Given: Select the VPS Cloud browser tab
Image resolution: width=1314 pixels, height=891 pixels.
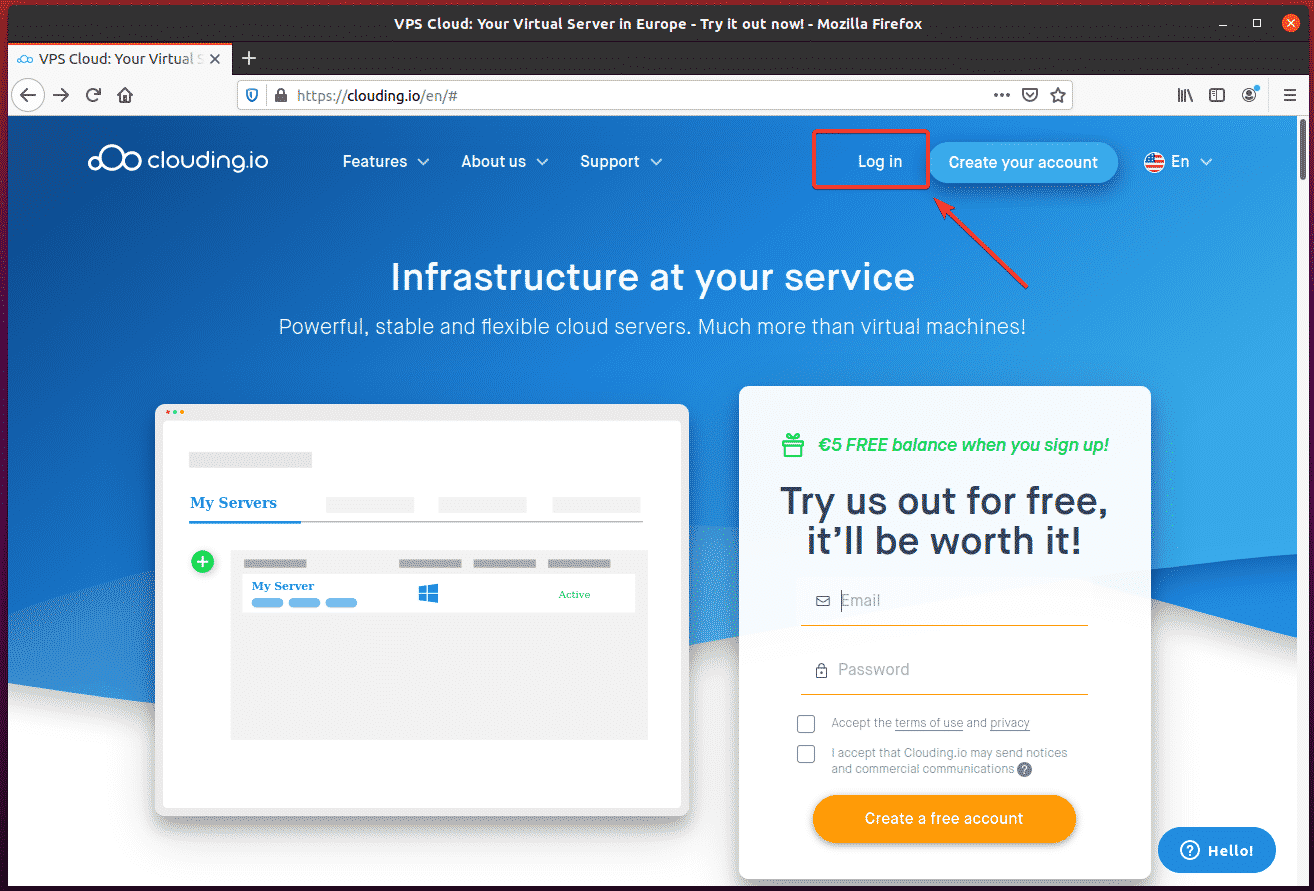Looking at the screenshot, I should pos(118,59).
